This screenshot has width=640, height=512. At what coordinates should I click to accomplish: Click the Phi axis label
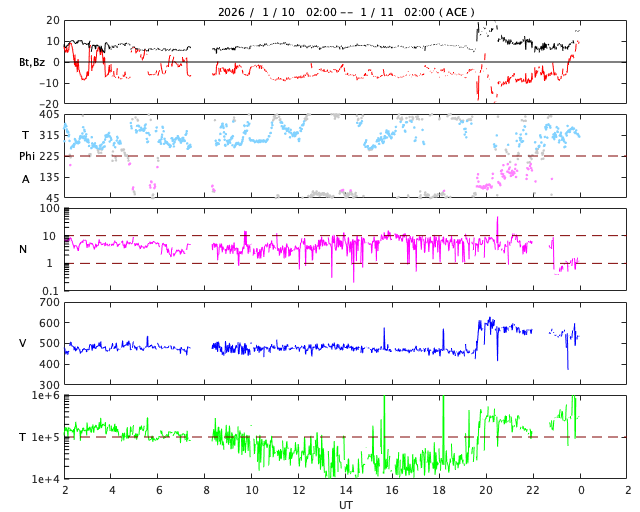(x=27, y=156)
